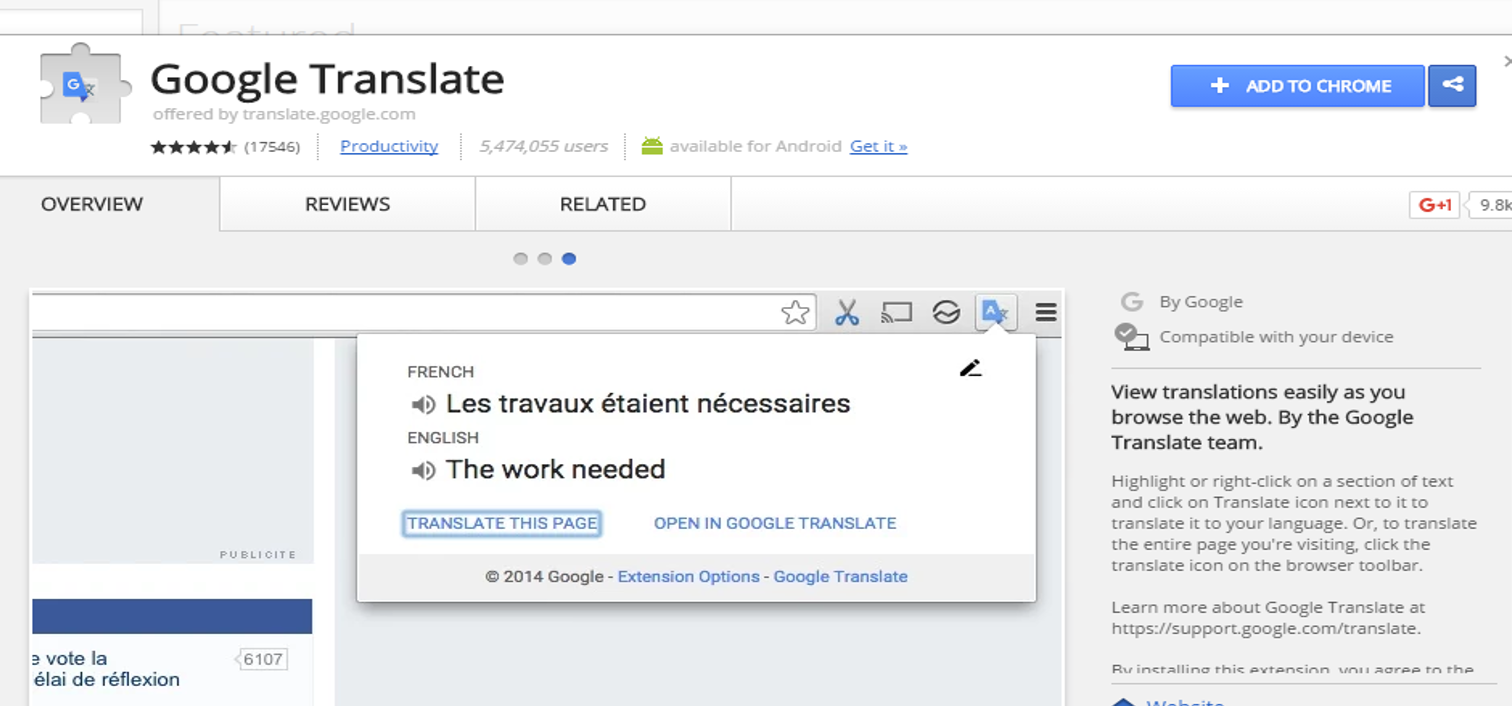
Task: Play audio for the English translation
Action: (424, 470)
